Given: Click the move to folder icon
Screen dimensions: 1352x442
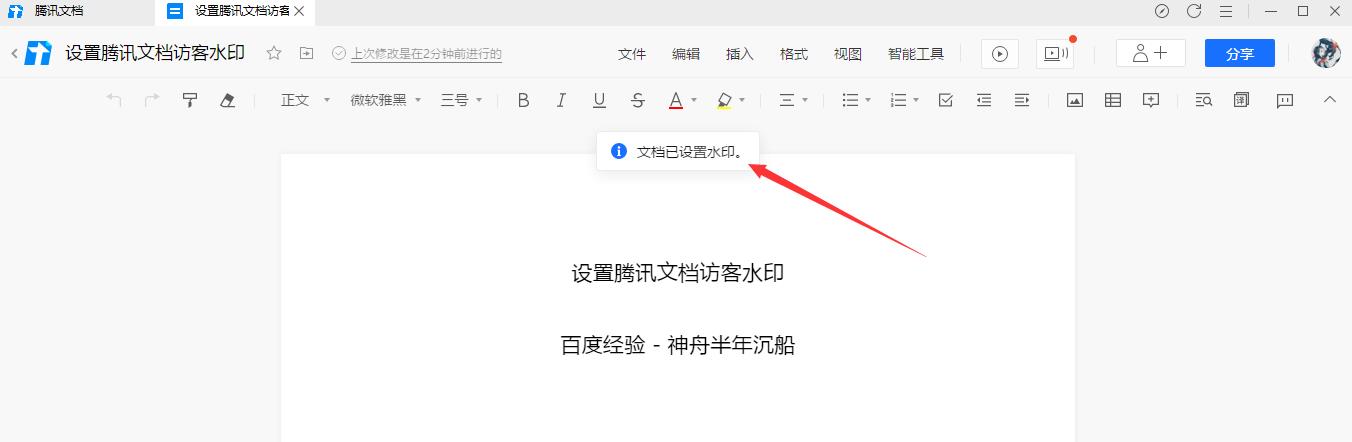Looking at the screenshot, I should click(x=307, y=53).
